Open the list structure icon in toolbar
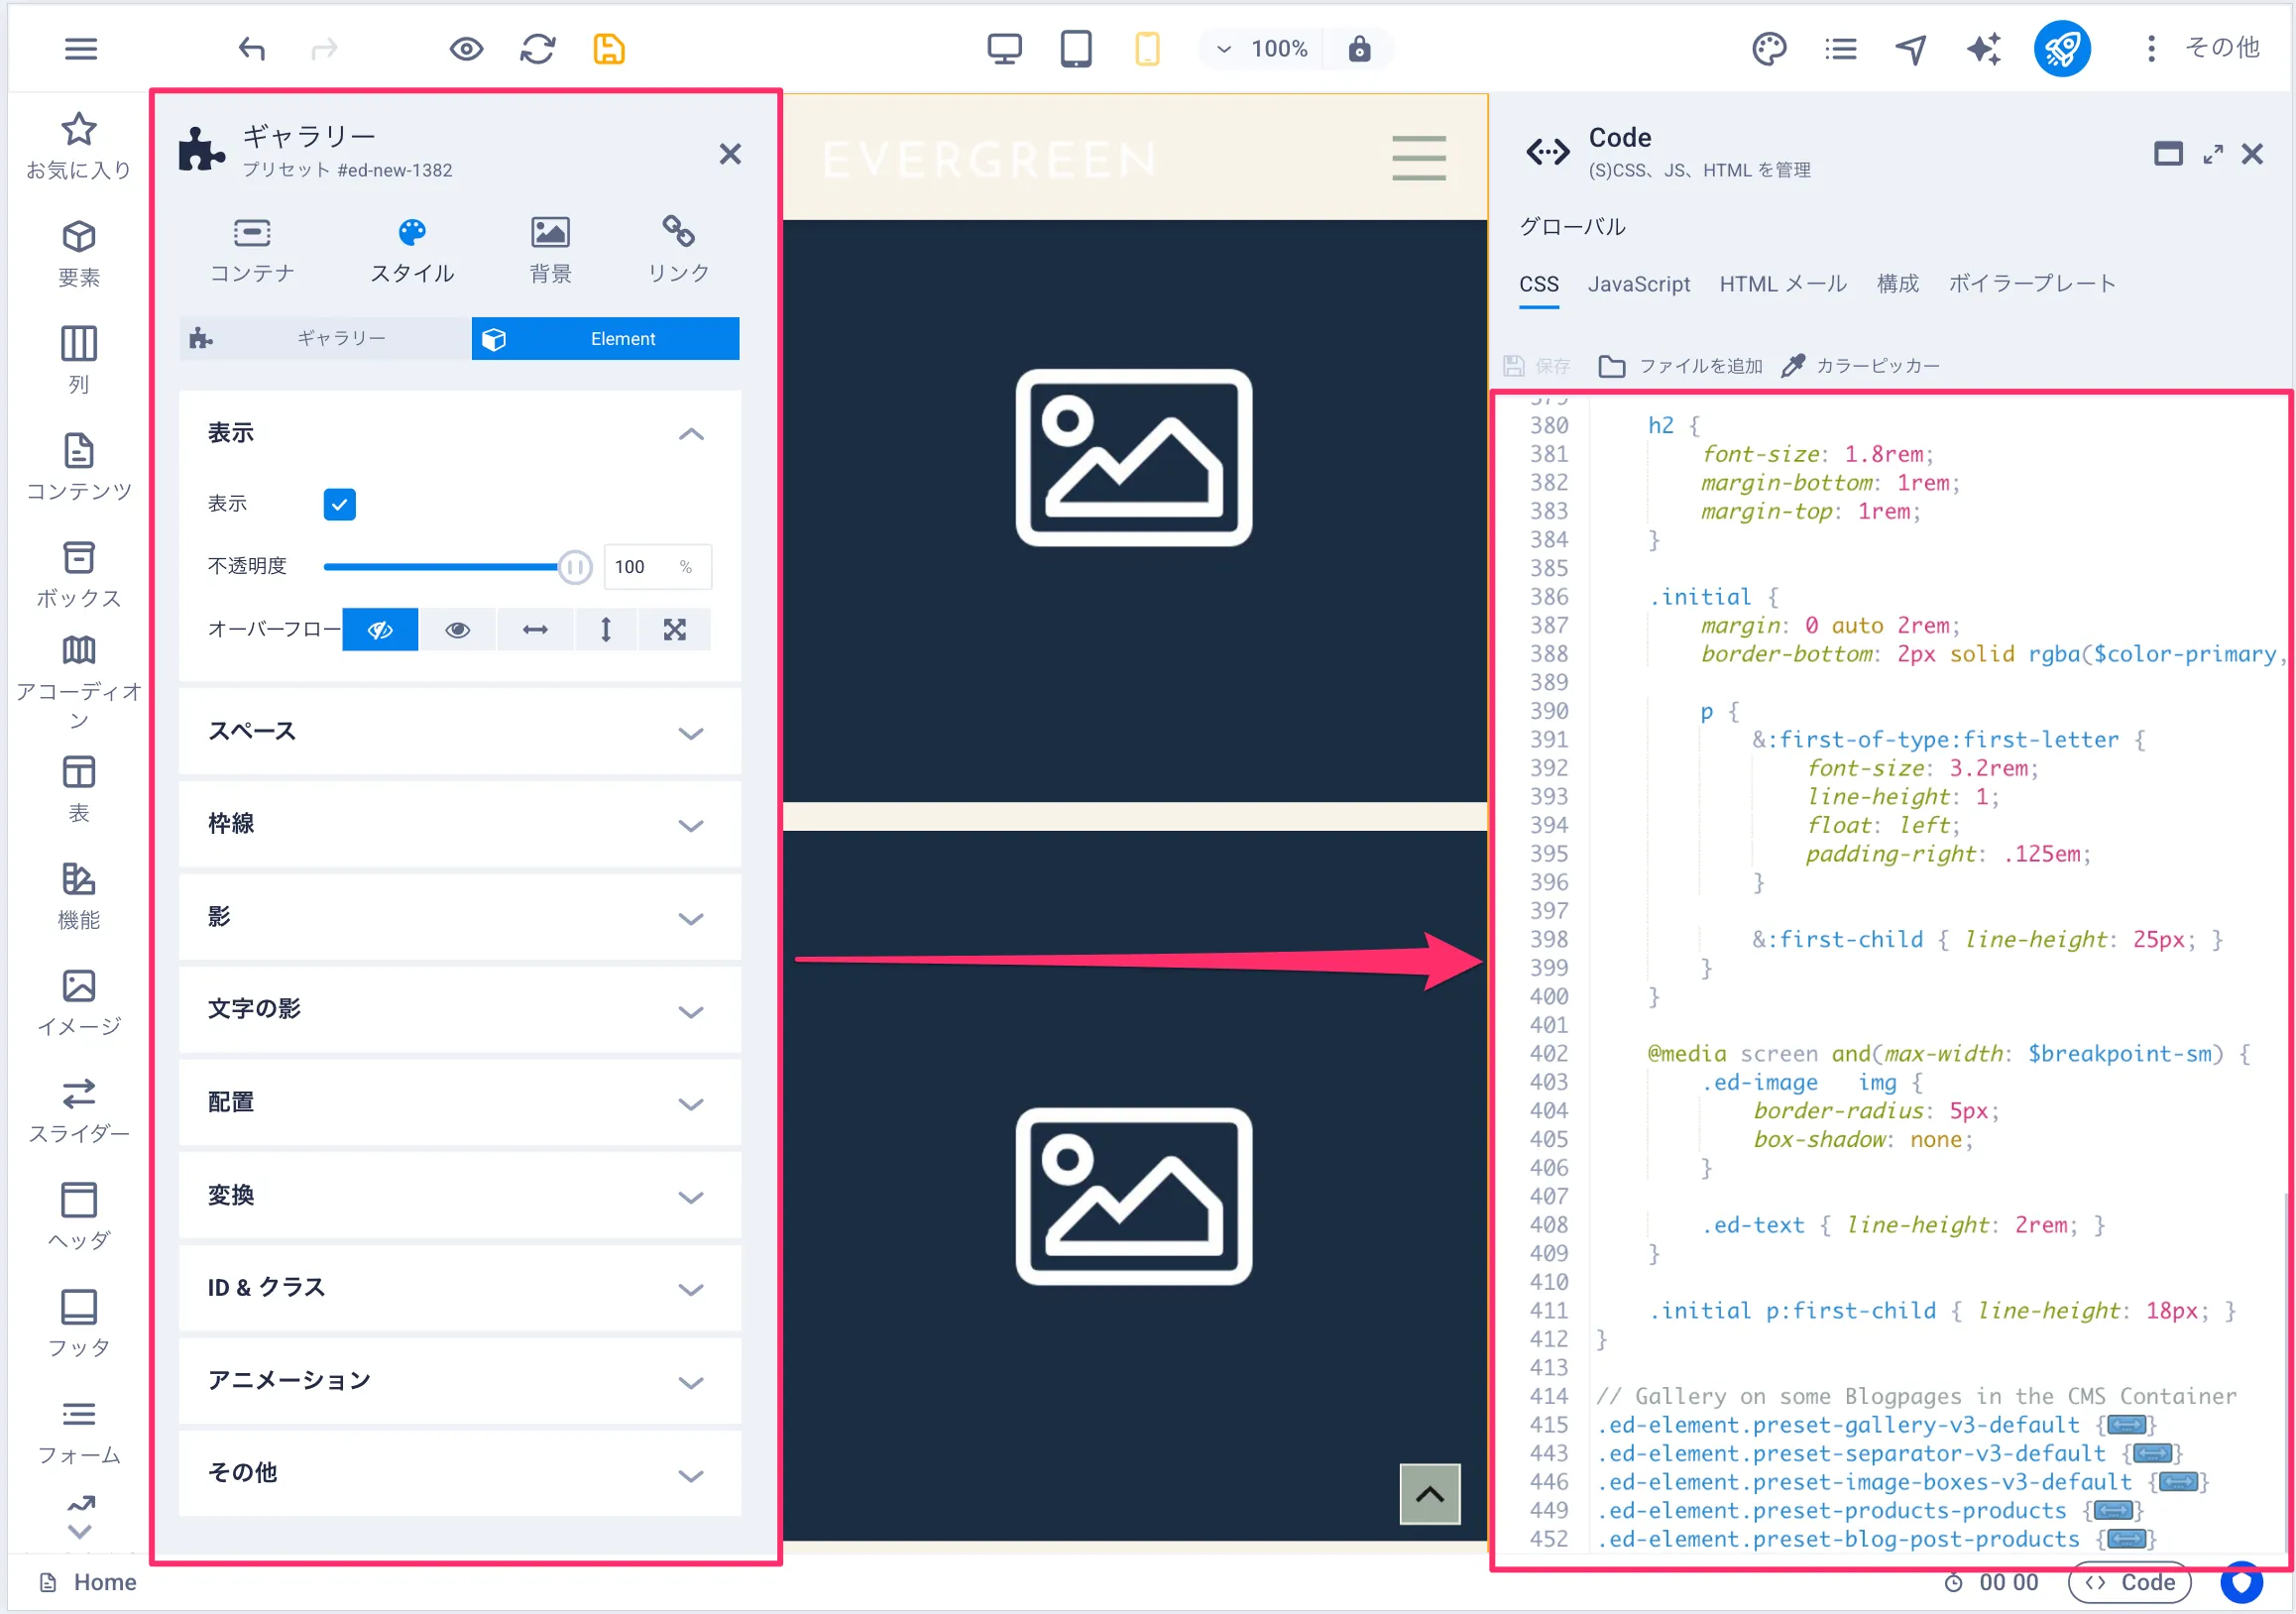This screenshot has height=1614, width=2296. coord(1840,49)
